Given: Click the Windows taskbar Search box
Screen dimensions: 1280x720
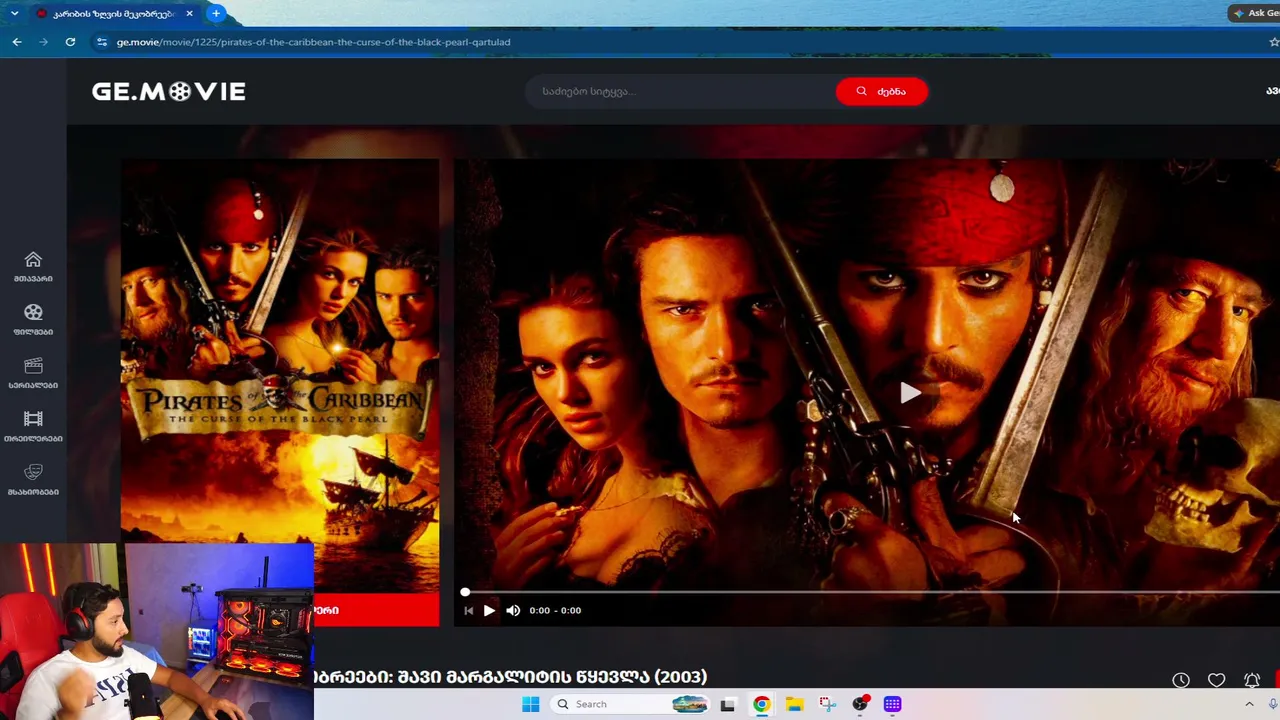Looking at the screenshot, I should click(631, 704).
